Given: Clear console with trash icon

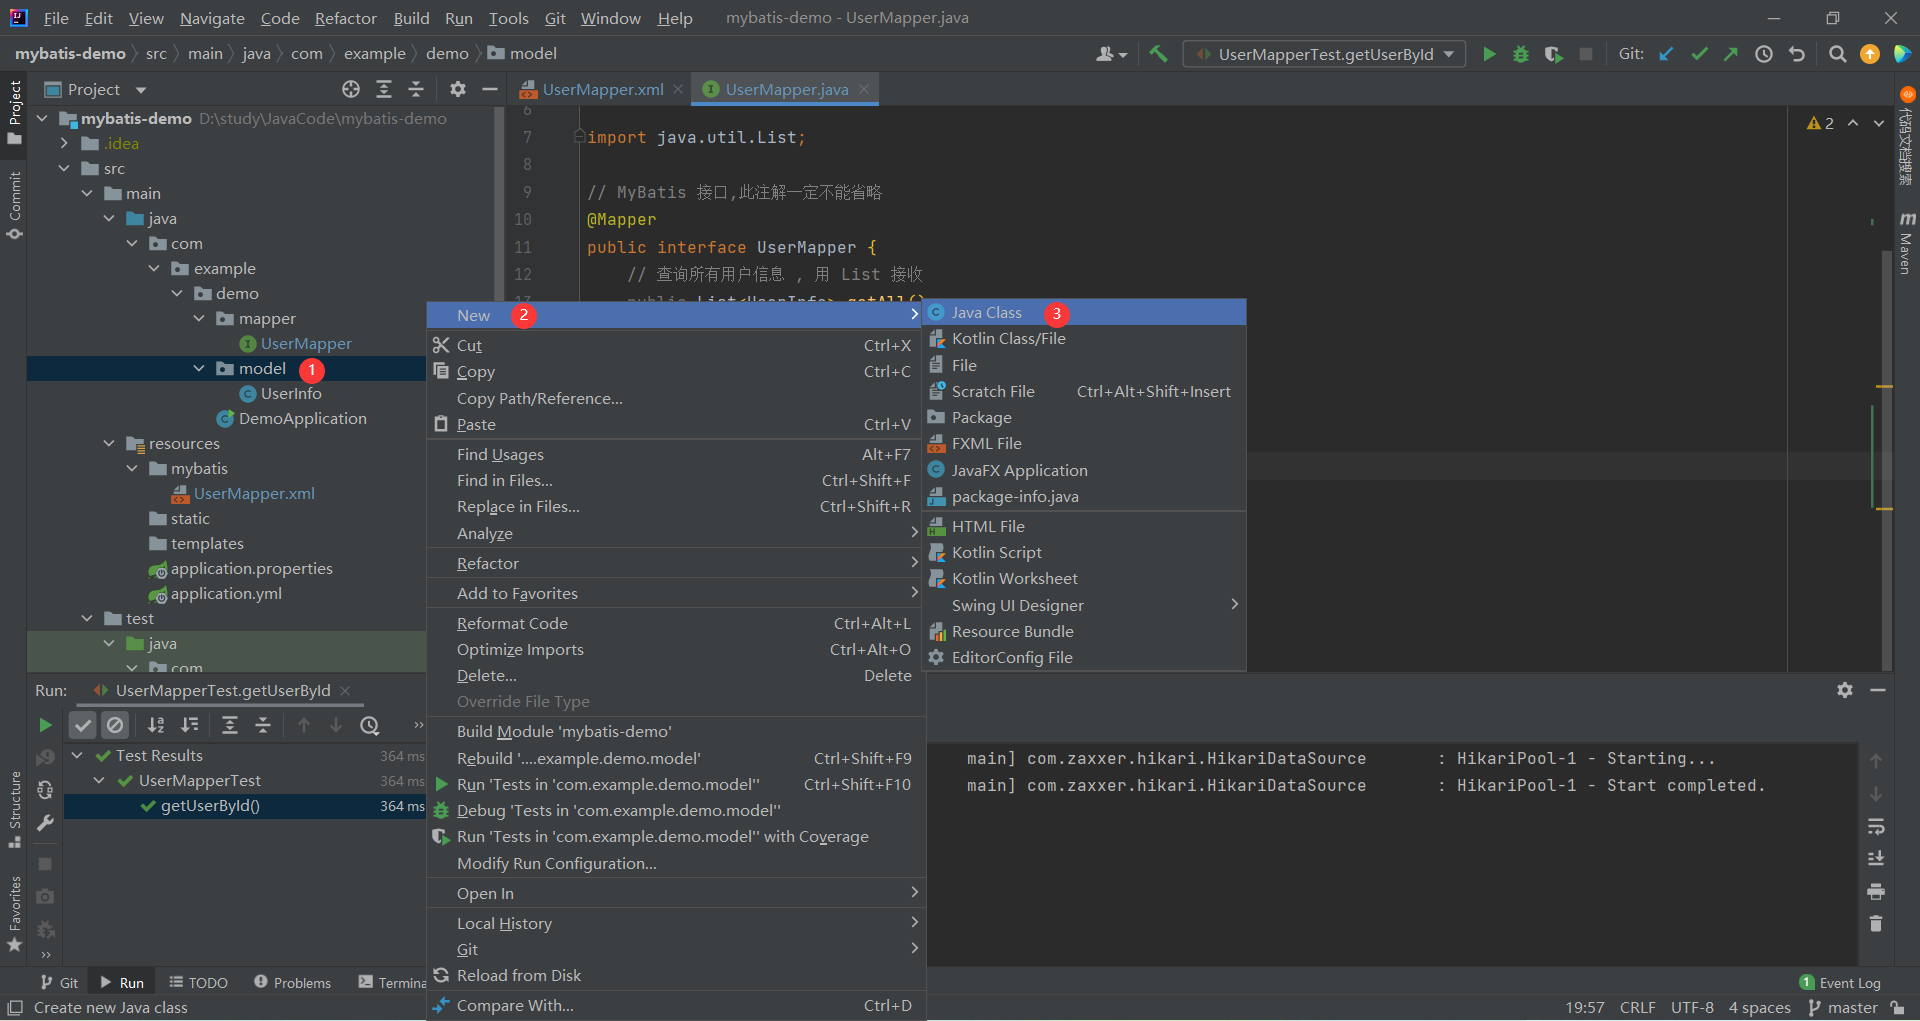Looking at the screenshot, I should pos(1876,923).
